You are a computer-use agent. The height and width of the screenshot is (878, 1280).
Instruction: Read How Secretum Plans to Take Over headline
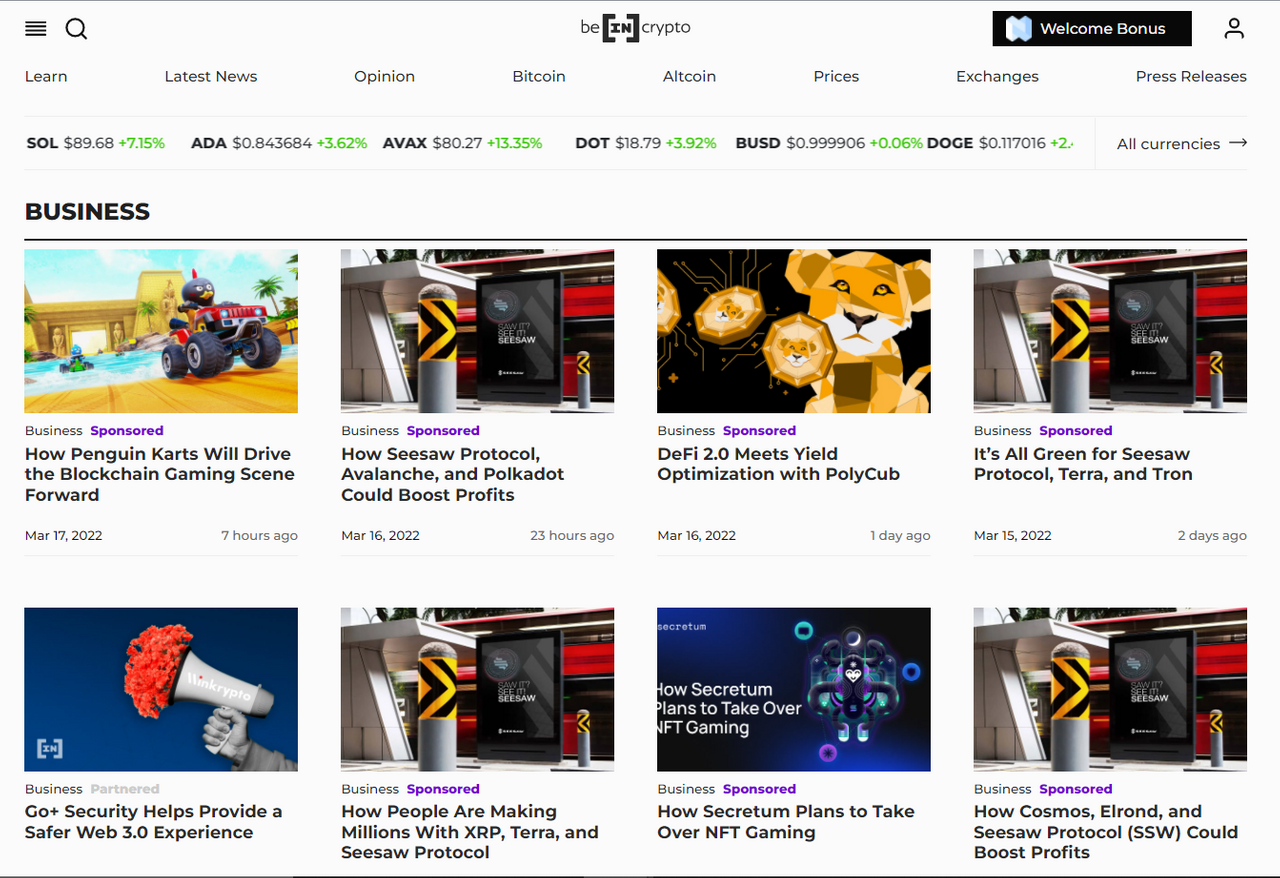point(786,822)
